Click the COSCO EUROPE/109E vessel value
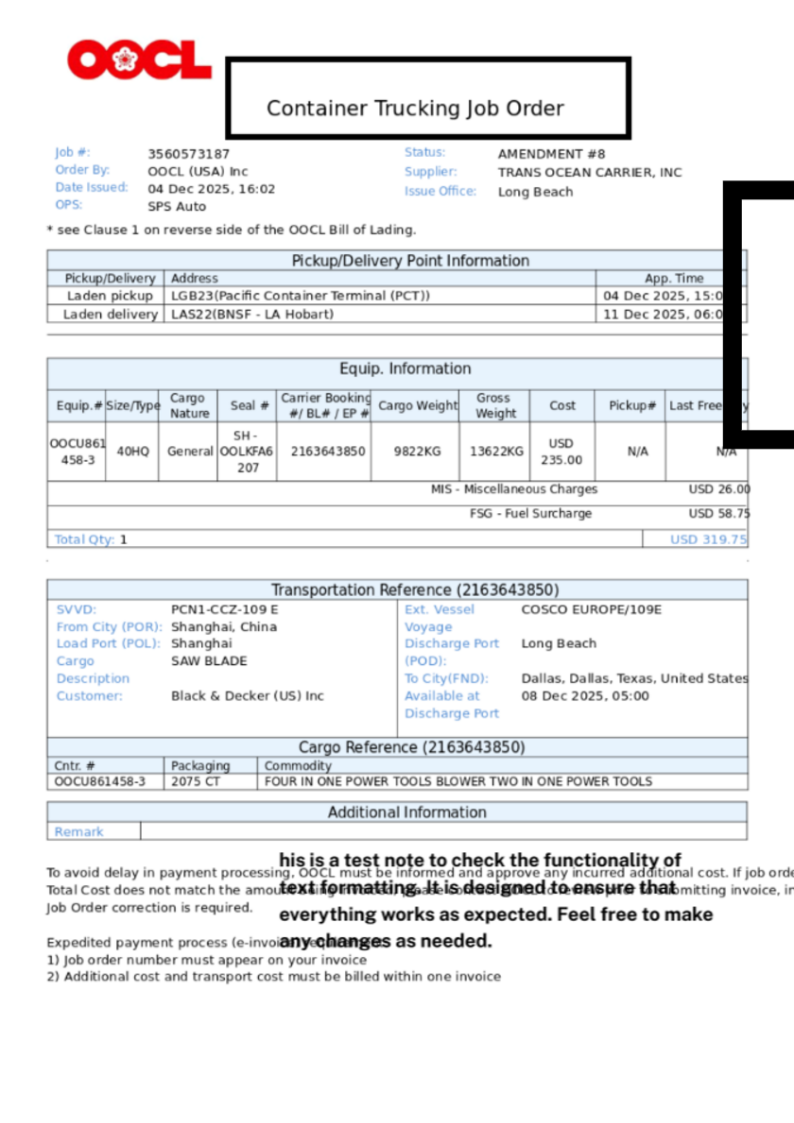Screen dimensions: 794x1123 (x=591, y=609)
